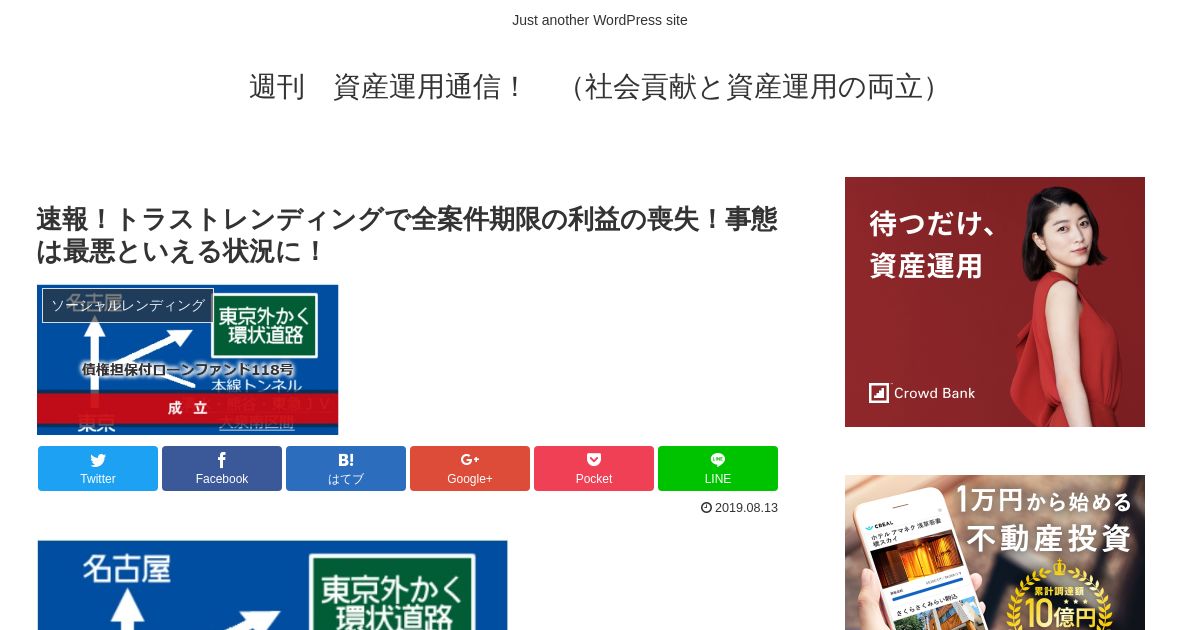Save the article to Pocket
Screen dimensions: 1200x630
point(594,468)
